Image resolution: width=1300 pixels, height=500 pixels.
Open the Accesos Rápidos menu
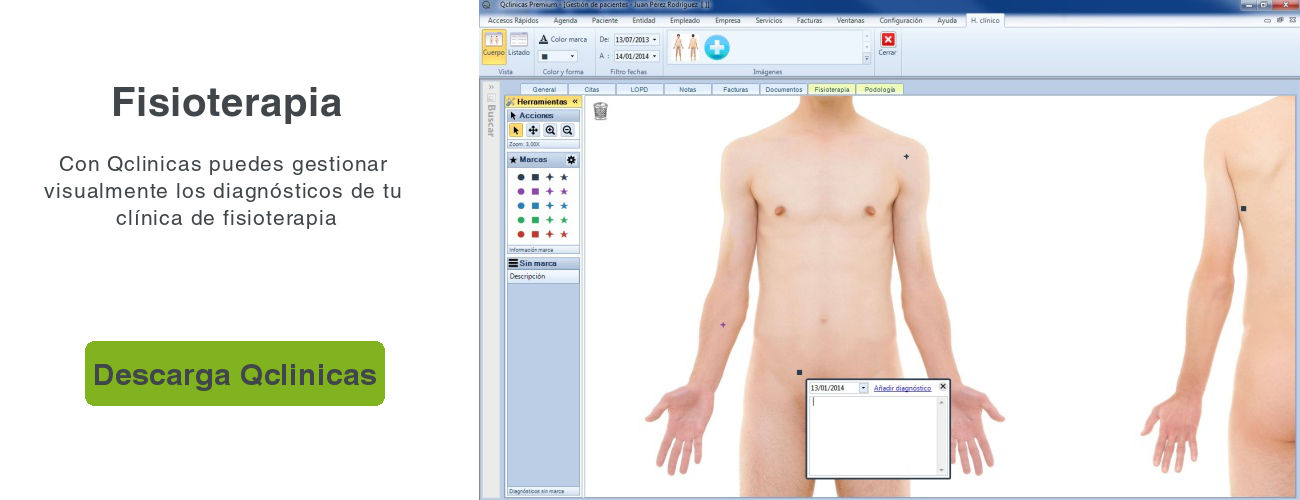pyautogui.click(x=513, y=20)
